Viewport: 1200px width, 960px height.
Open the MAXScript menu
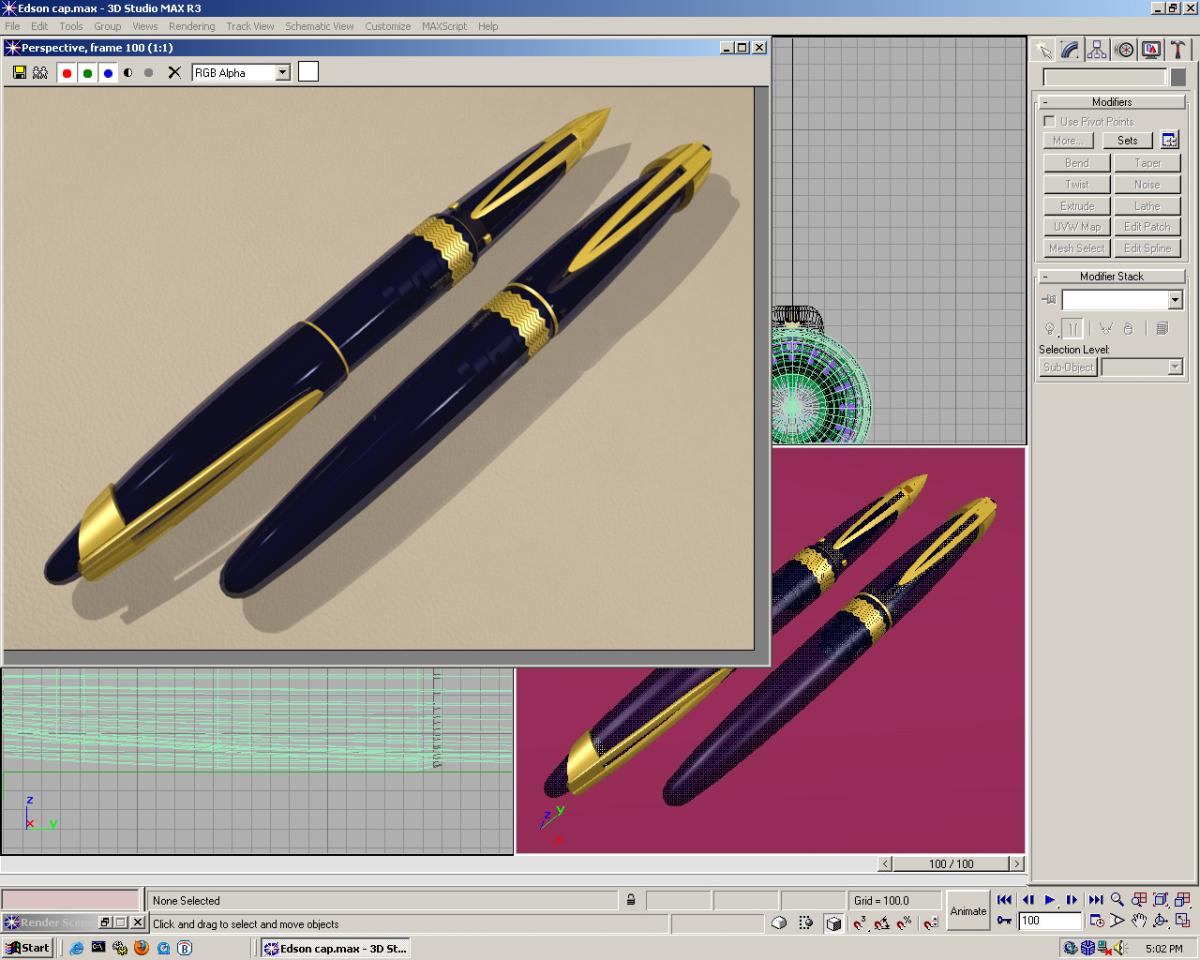(x=444, y=26)
